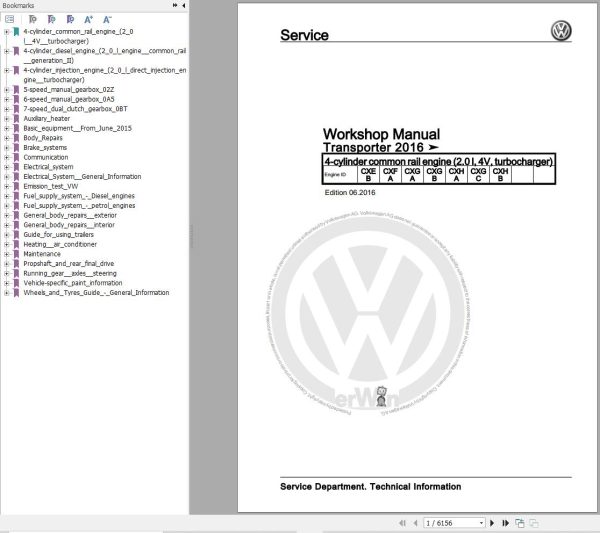600x533 pixels.
Task: Expand the 6-speed_manual_gearbox_0A5 node
Action: [6, 99]
